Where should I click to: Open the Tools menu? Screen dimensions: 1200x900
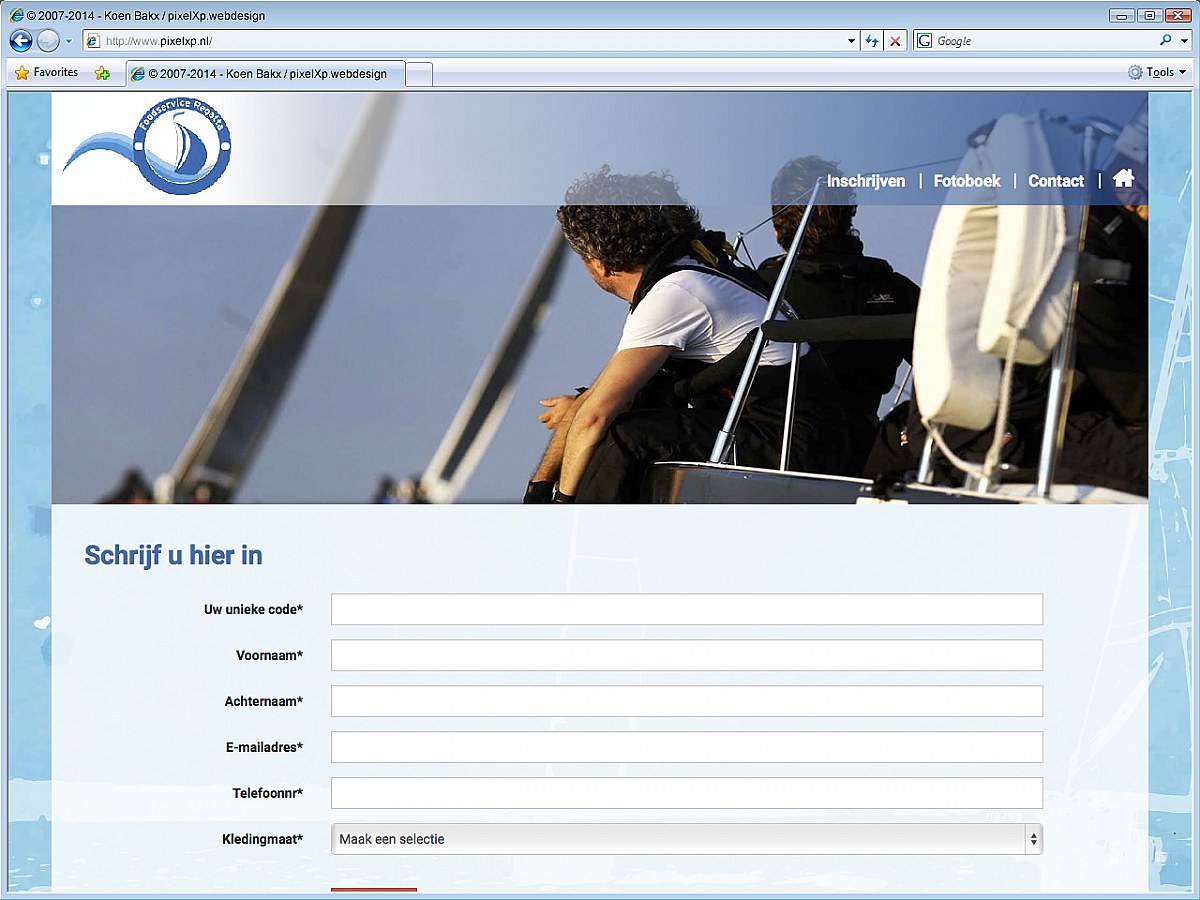pyautogui.click(x=1160, y=72)
